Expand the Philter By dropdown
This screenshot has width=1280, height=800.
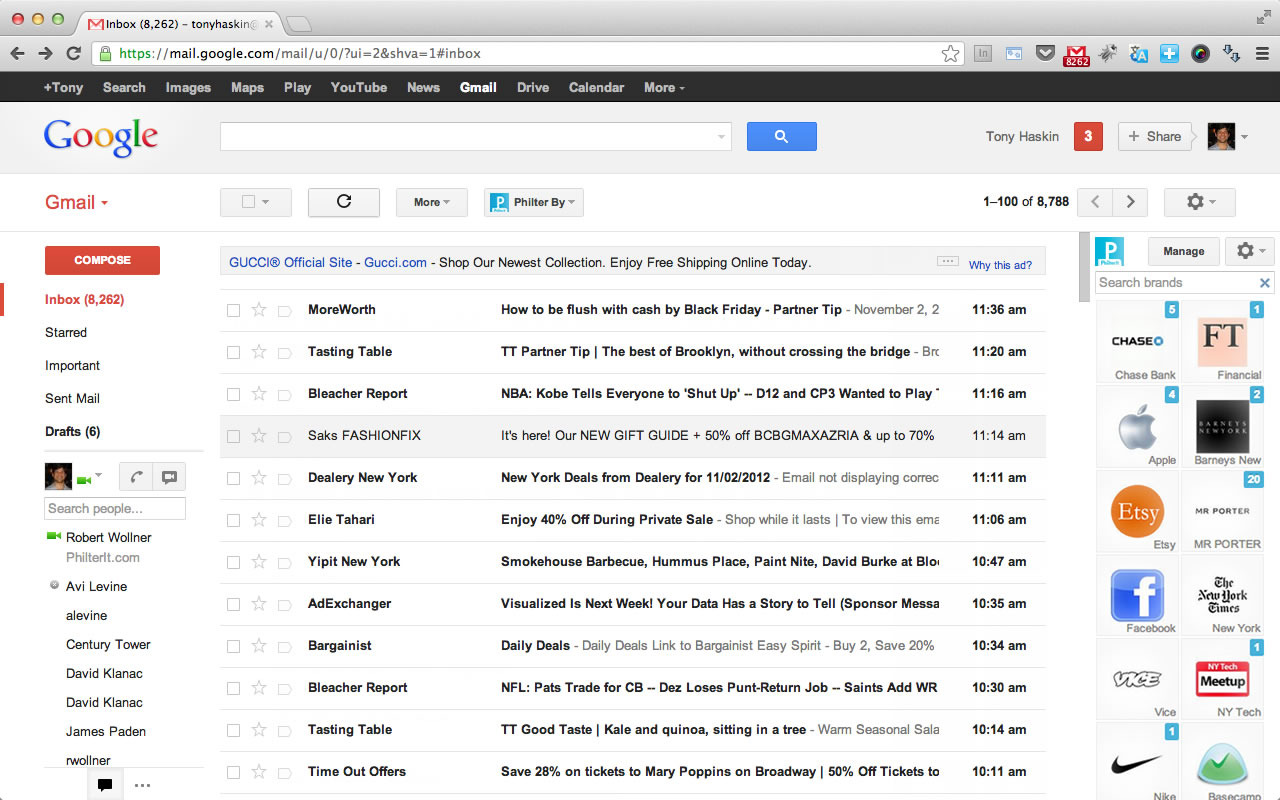tap(534, 202)
